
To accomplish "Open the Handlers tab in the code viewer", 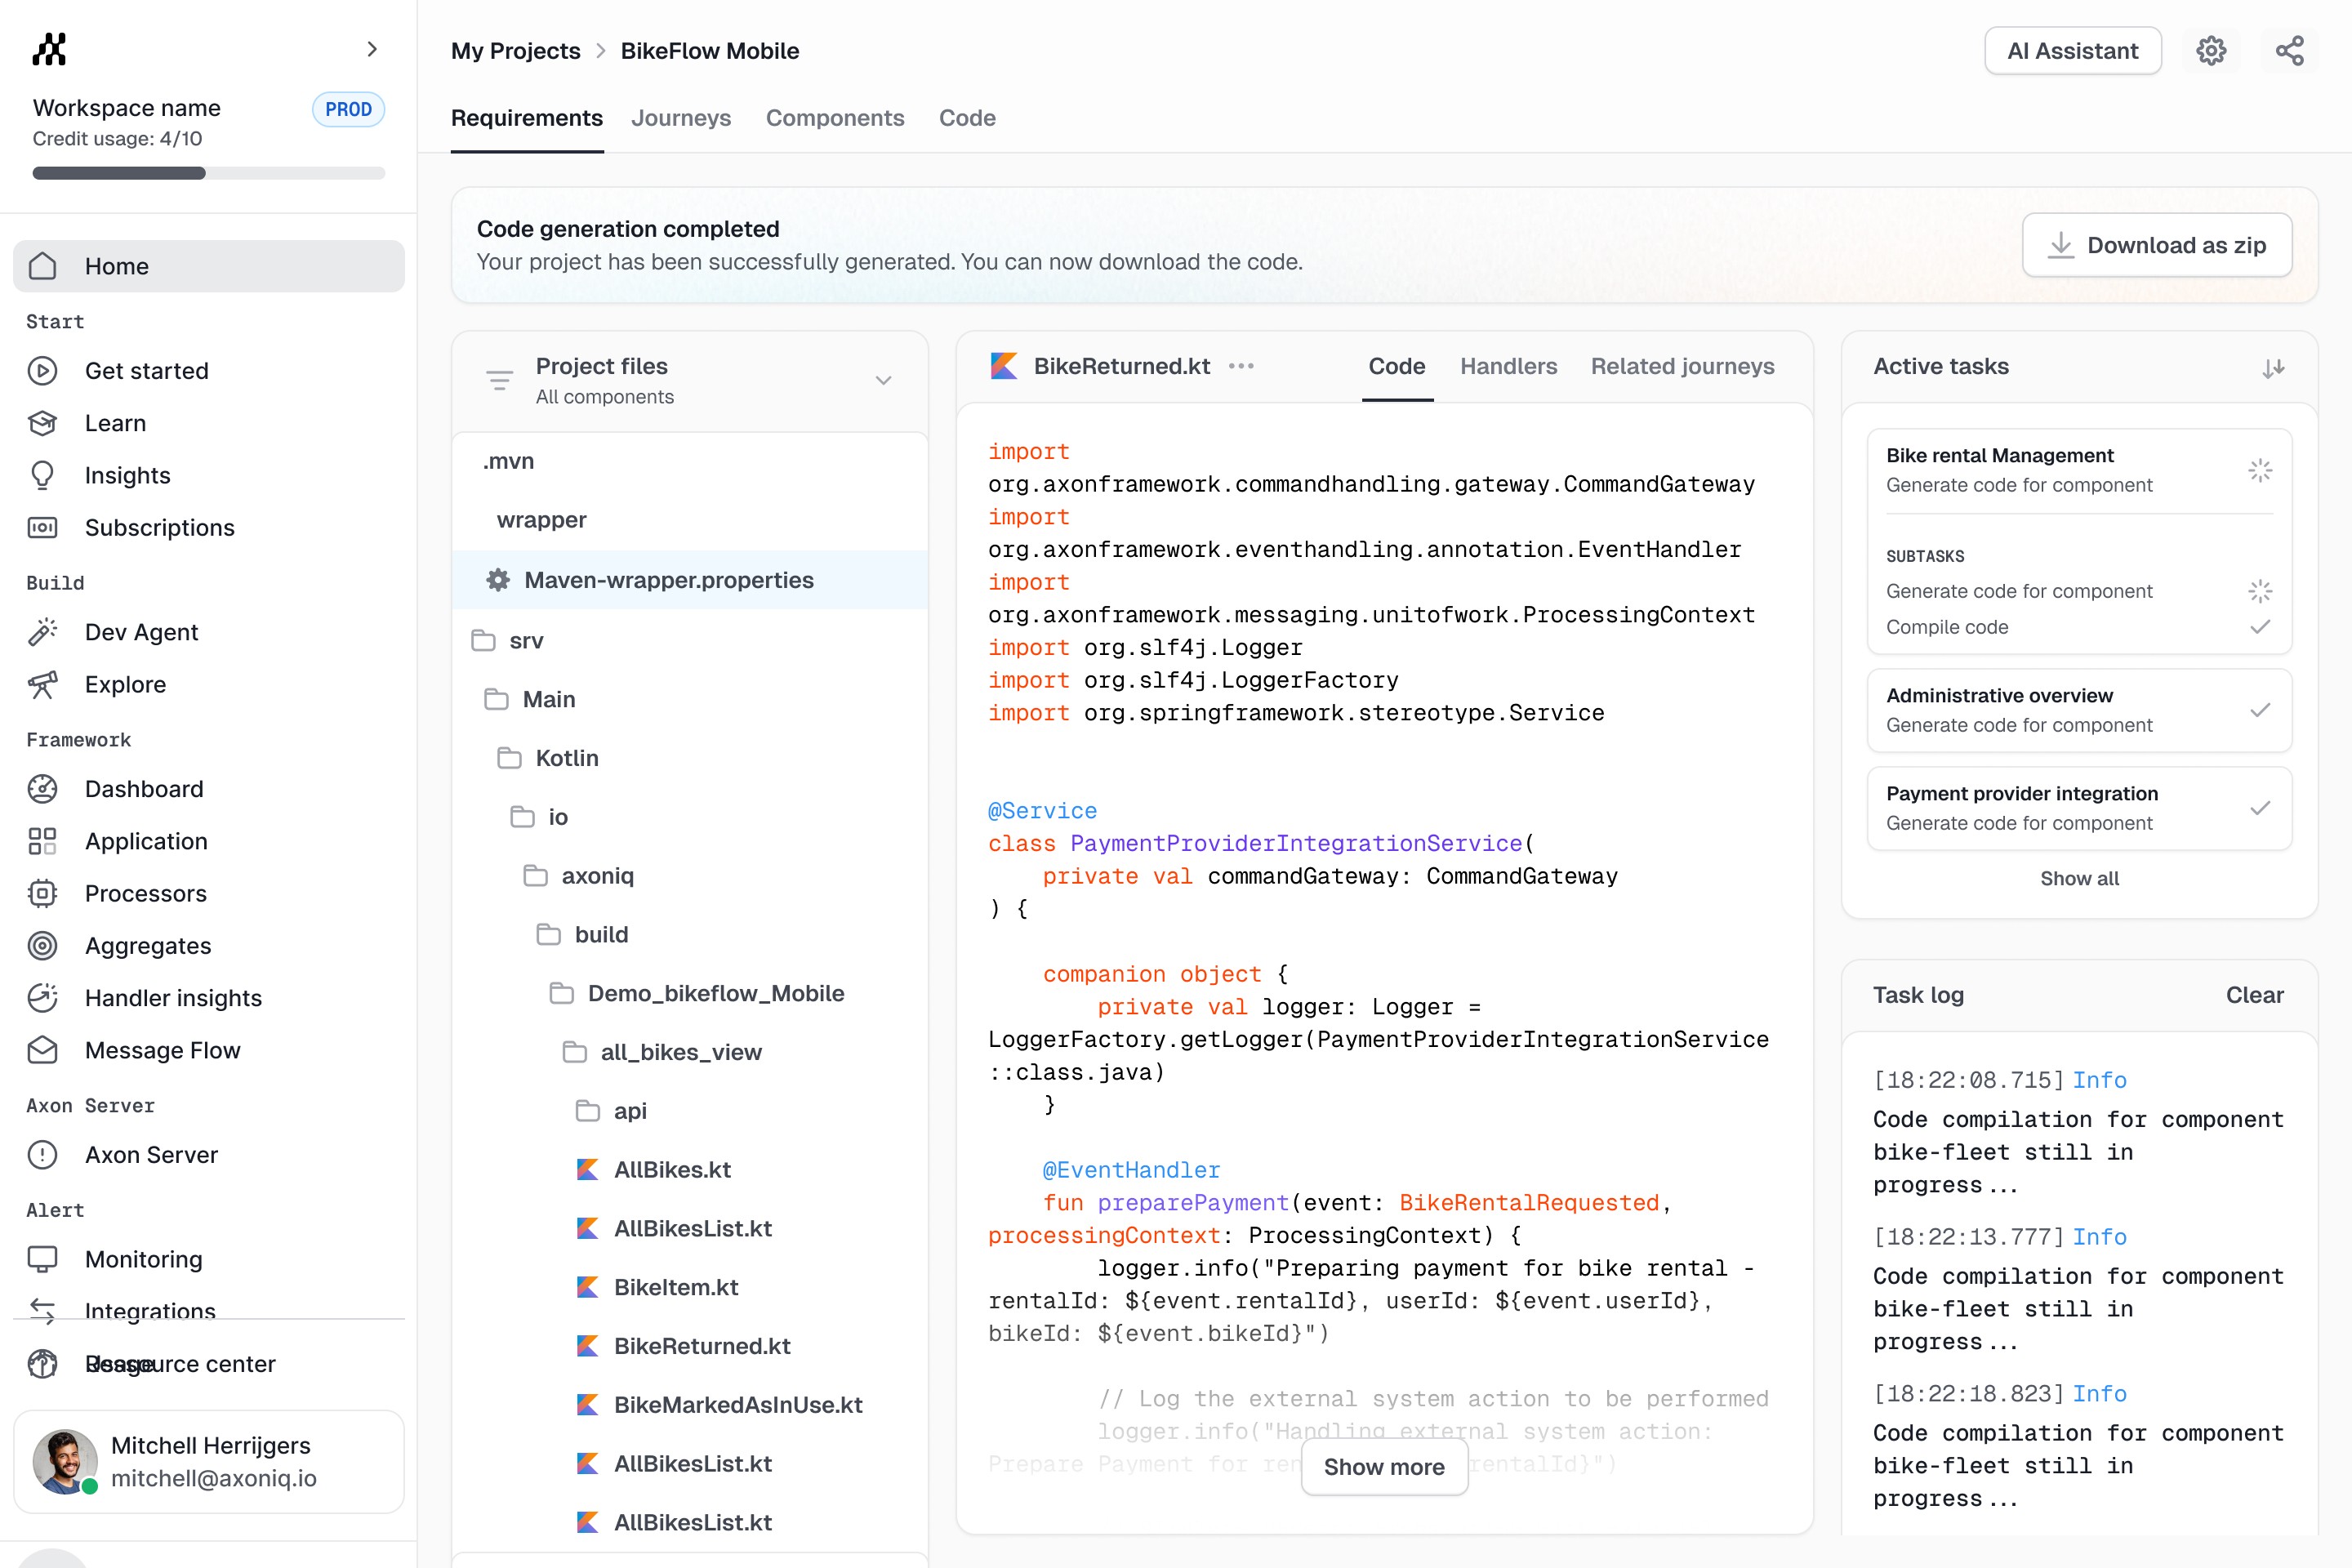I will coord(1508,366).
